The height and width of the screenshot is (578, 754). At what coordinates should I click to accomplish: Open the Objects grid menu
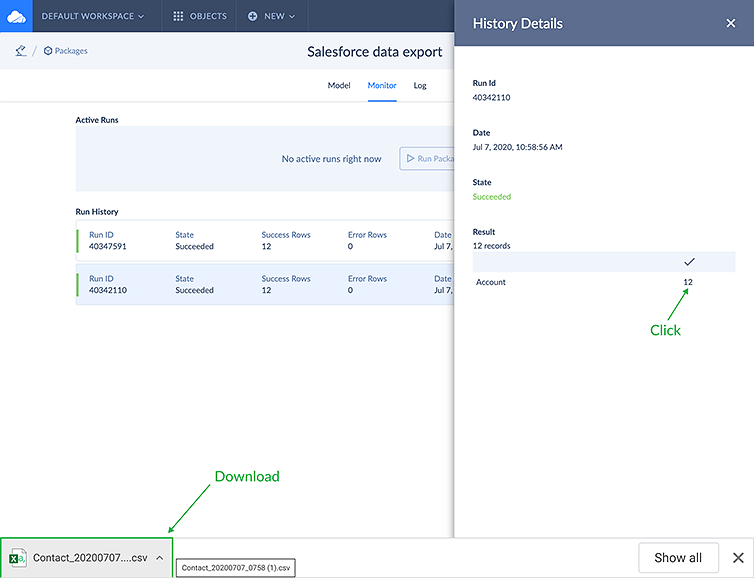(x=200, y=16)
